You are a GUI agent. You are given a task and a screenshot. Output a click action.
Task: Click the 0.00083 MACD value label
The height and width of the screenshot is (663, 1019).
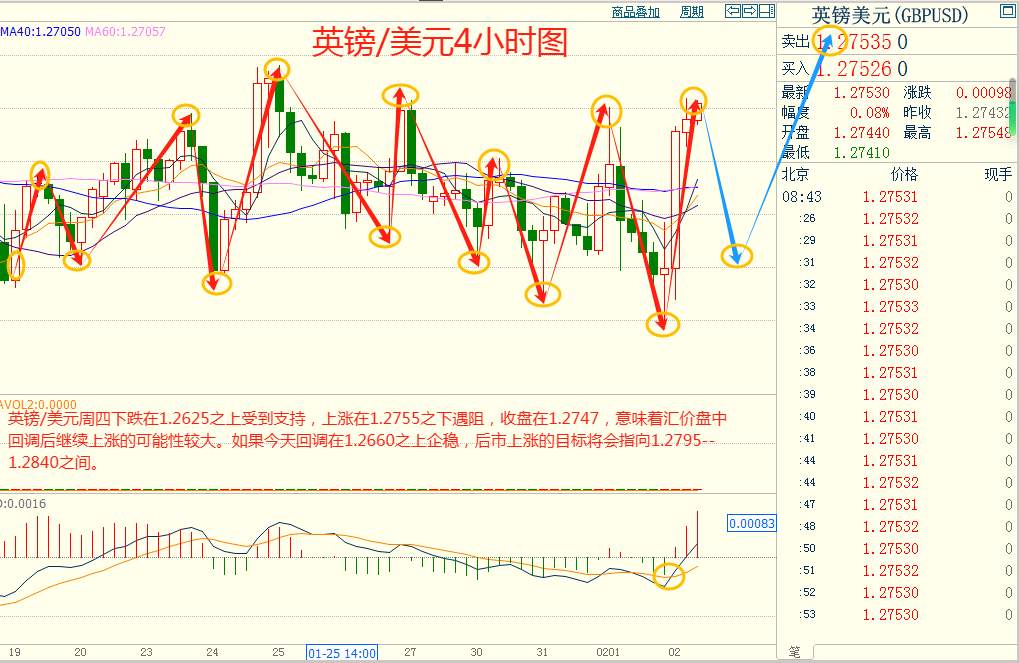tap(752, 523)
